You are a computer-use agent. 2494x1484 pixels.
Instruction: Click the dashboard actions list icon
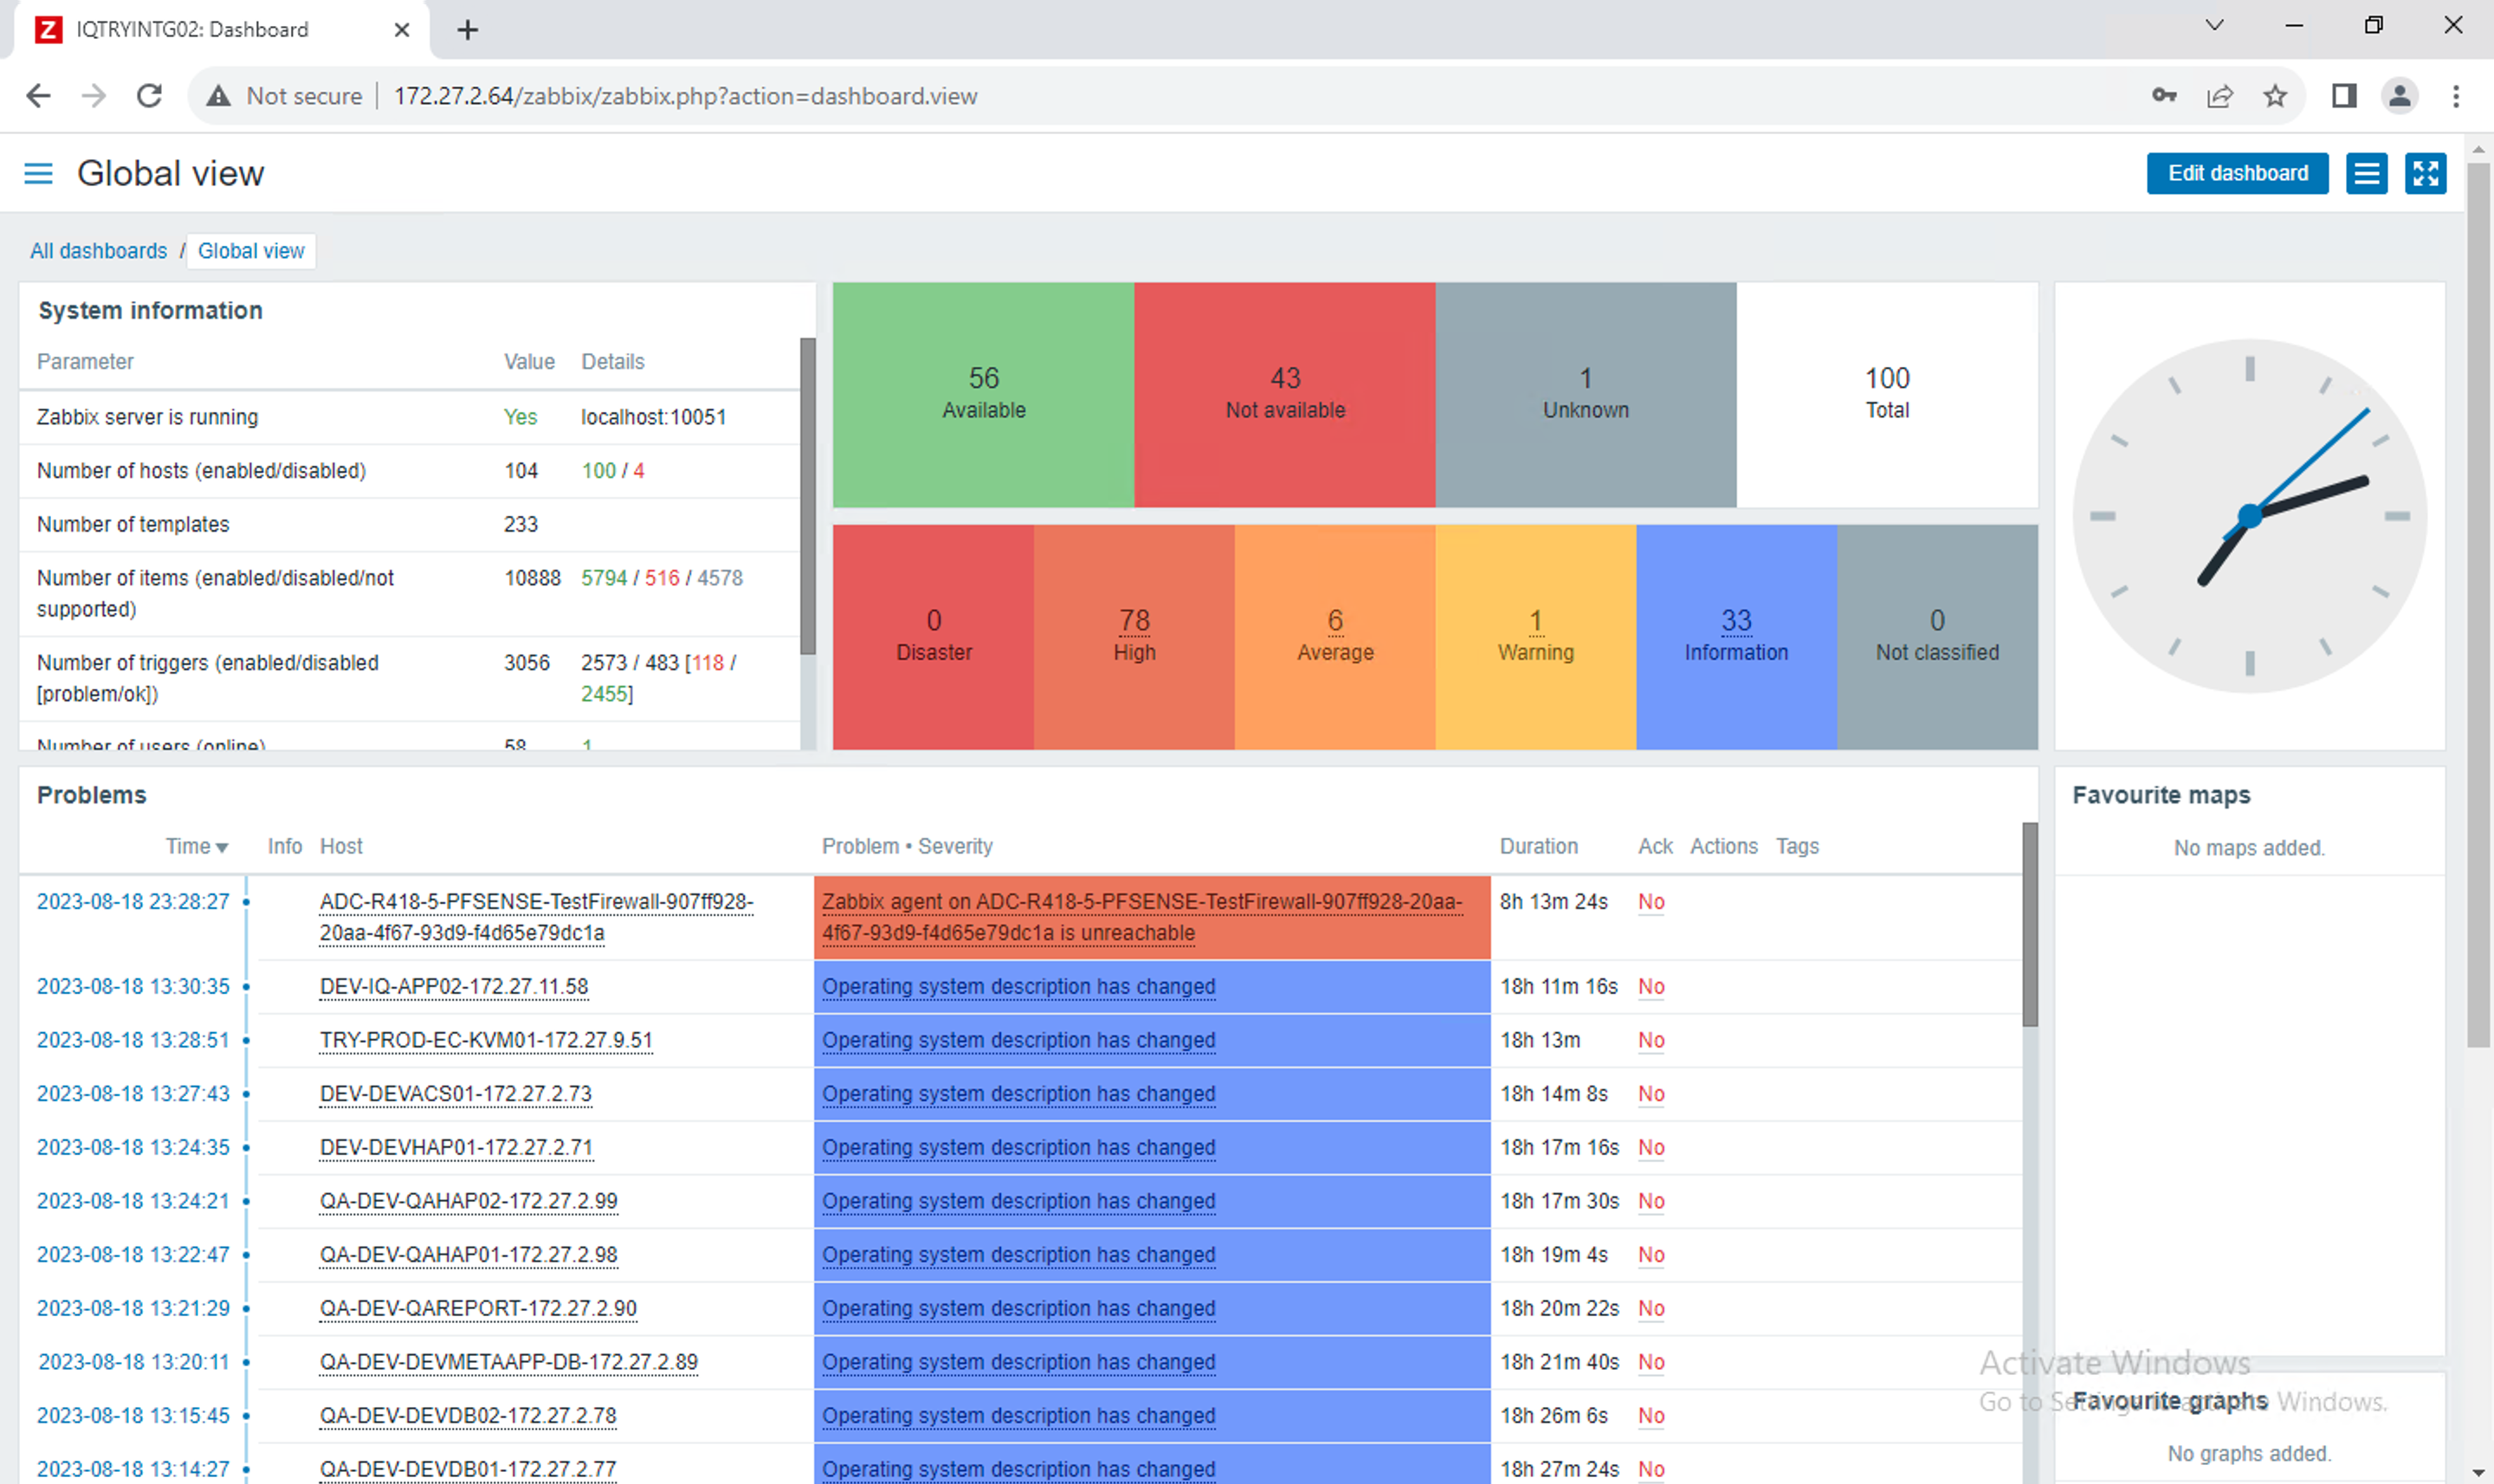2366,173
